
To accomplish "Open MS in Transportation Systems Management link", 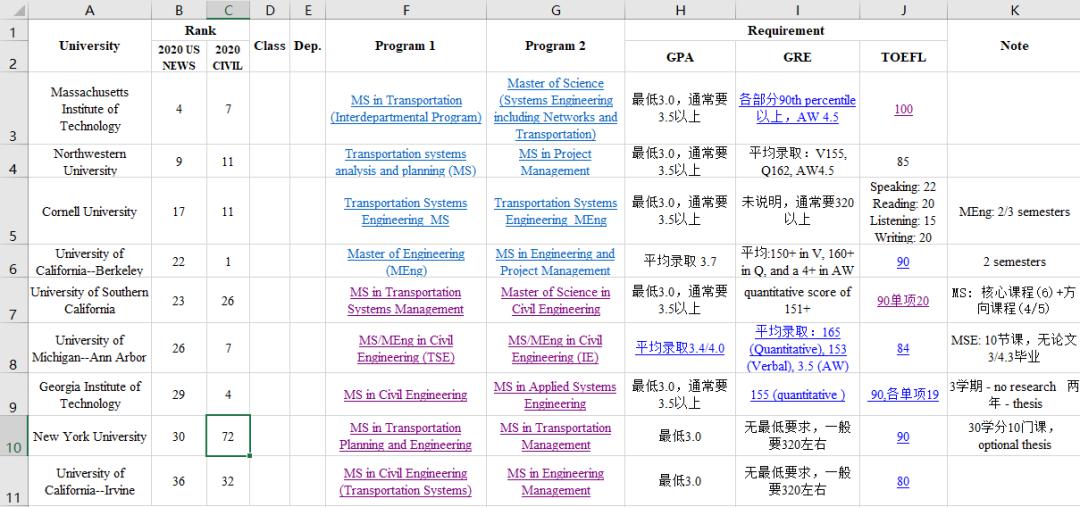I will click(x=406, y=300).
